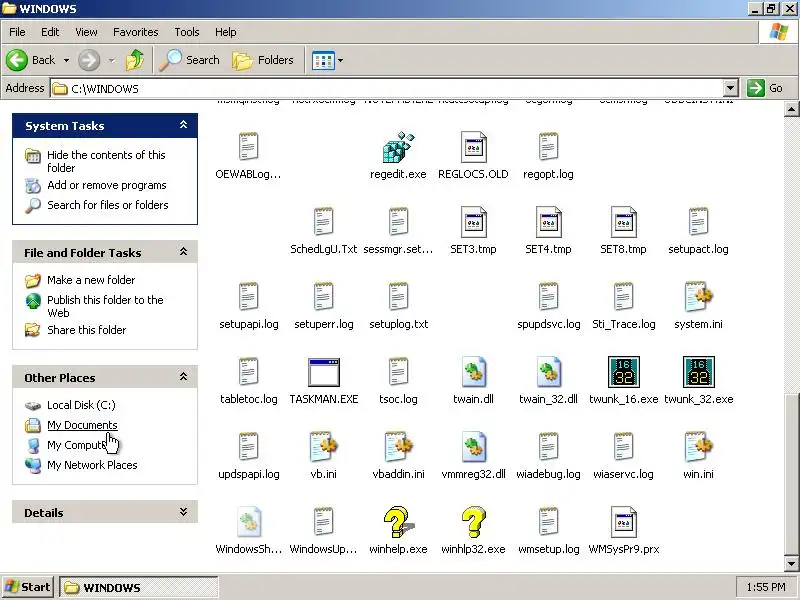Select the twain_32.dll file icon
This screenshot has height=600, width=800.
[548, 372]
